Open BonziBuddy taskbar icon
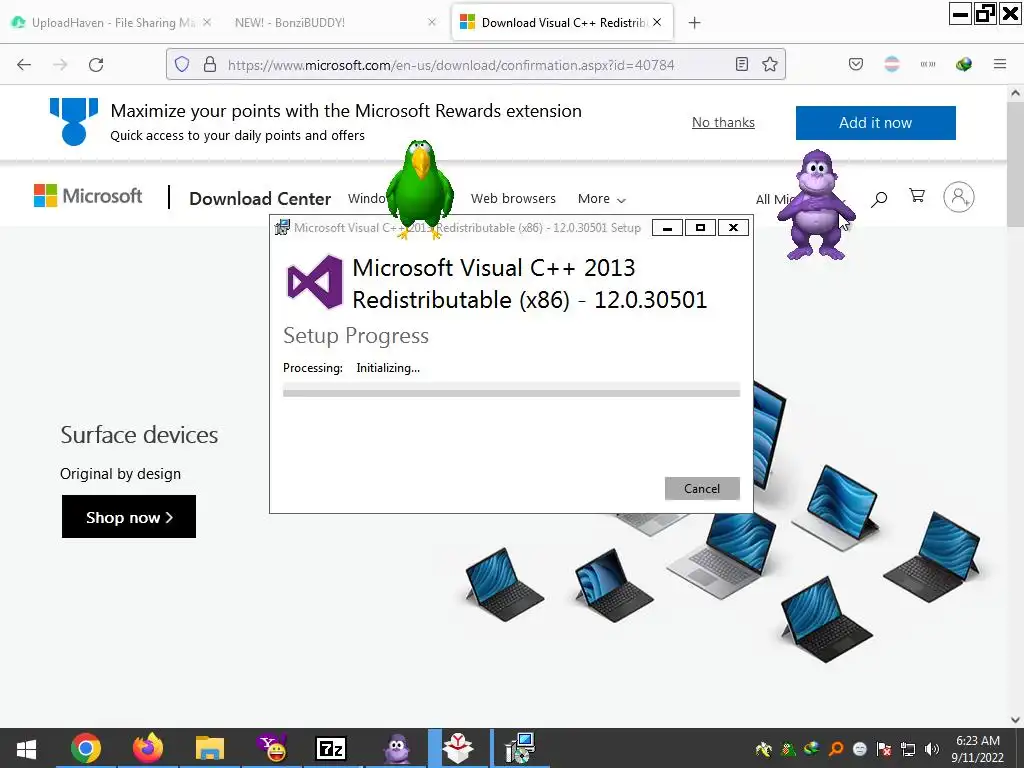This screenshot has height=768, width=1024. [397, 748]
